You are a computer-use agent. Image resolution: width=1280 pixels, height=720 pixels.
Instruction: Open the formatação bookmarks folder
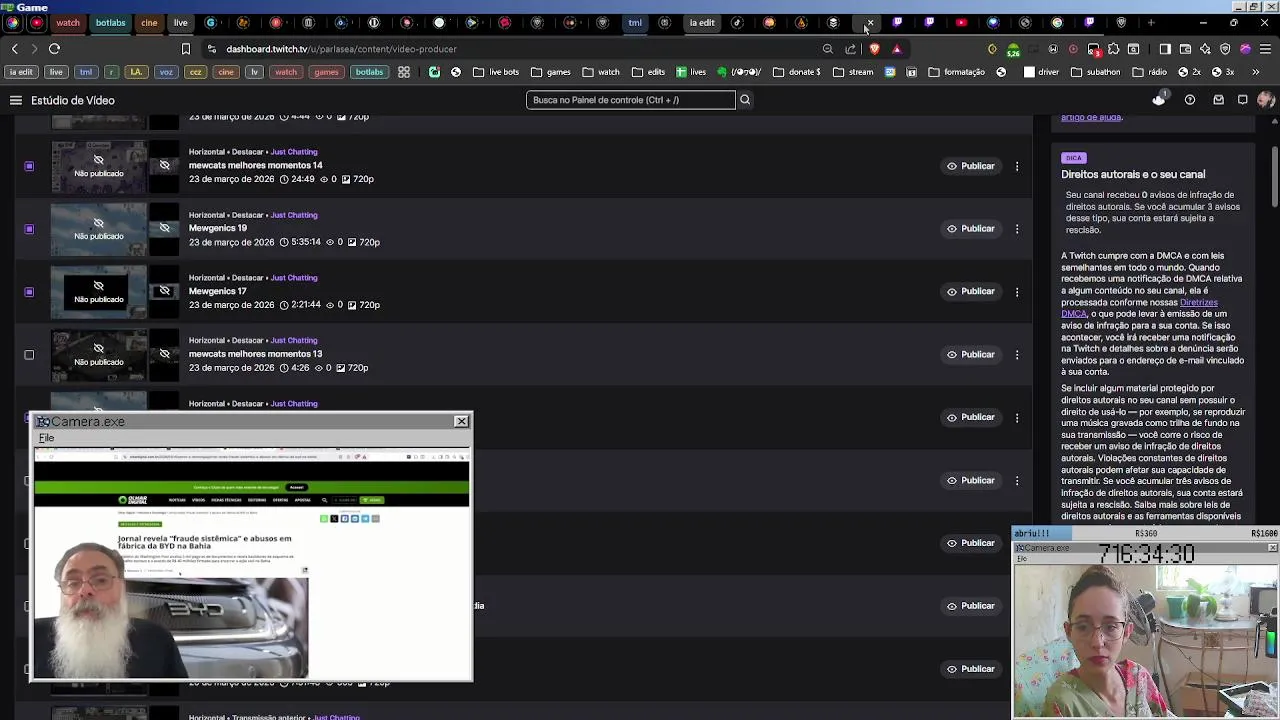coord(956,72)
